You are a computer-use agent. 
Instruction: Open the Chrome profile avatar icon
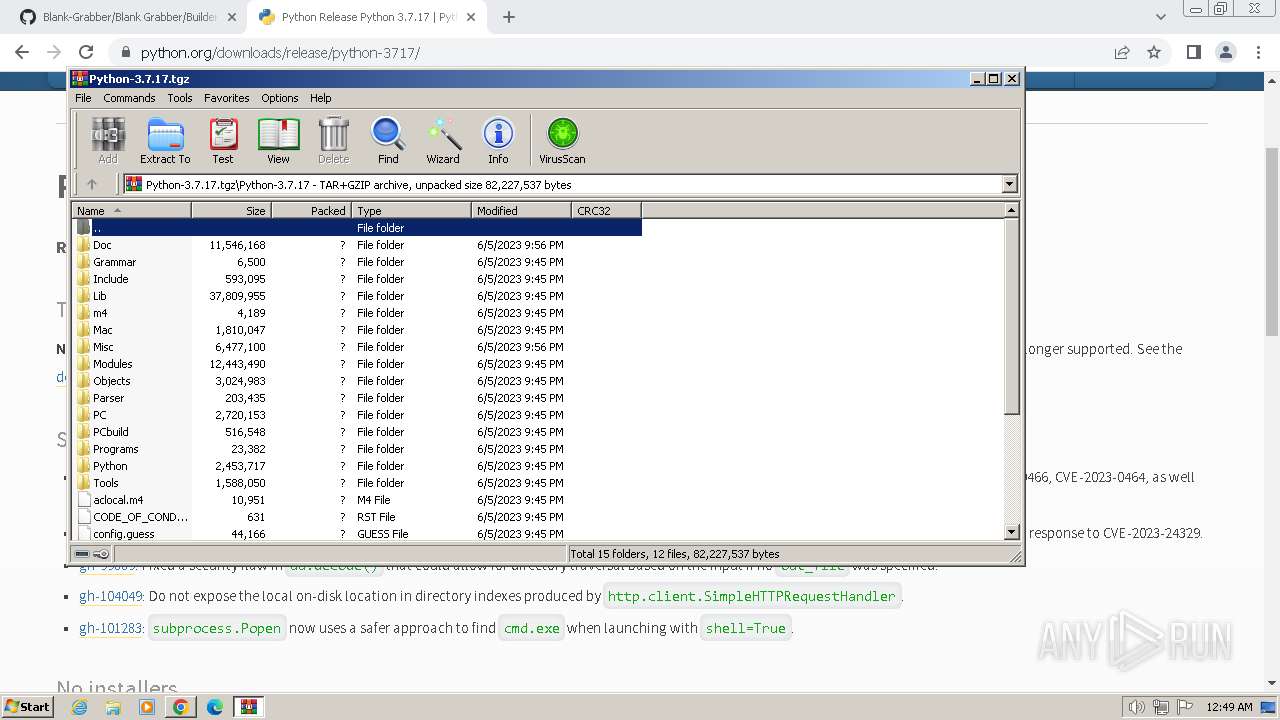tap(1226, 52)
